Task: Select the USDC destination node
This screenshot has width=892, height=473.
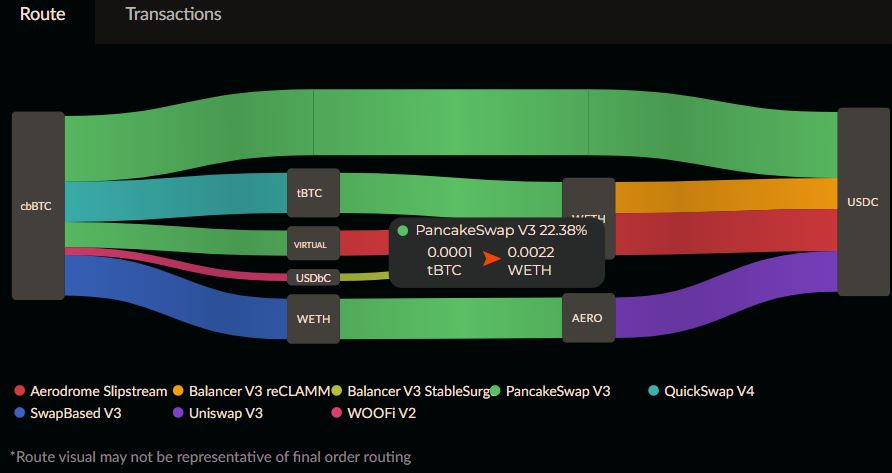Action: 864,202
